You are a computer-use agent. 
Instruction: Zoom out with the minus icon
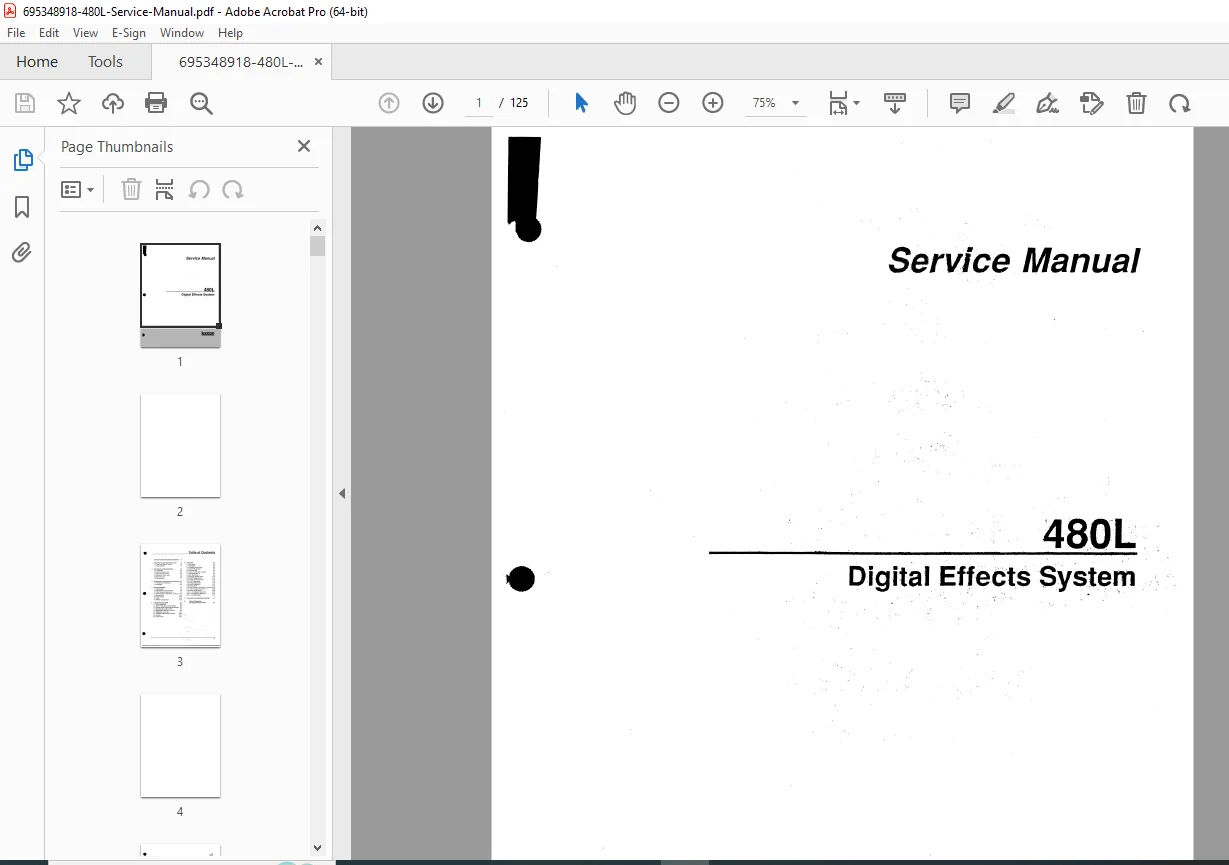[x=669, y=103]
